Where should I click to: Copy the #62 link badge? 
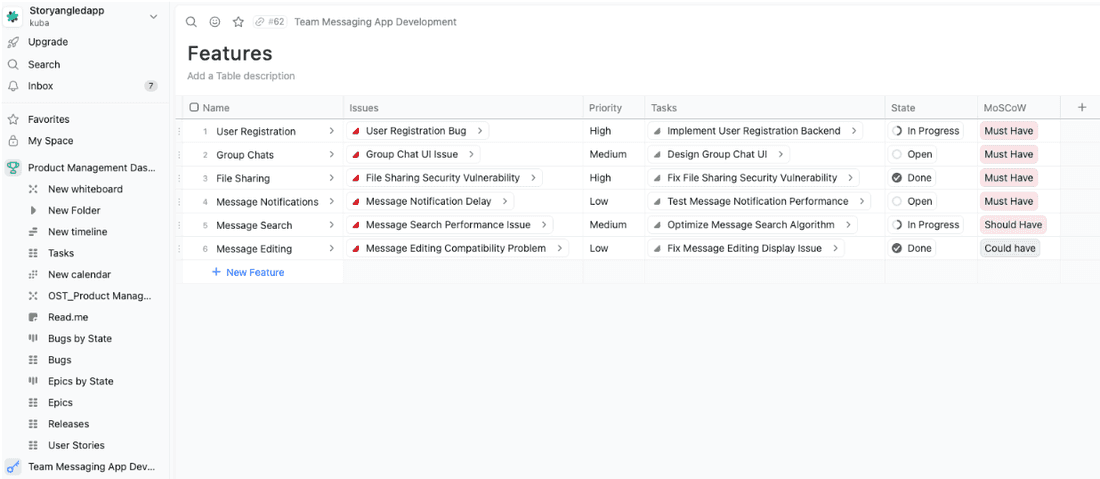coord(269,22)
